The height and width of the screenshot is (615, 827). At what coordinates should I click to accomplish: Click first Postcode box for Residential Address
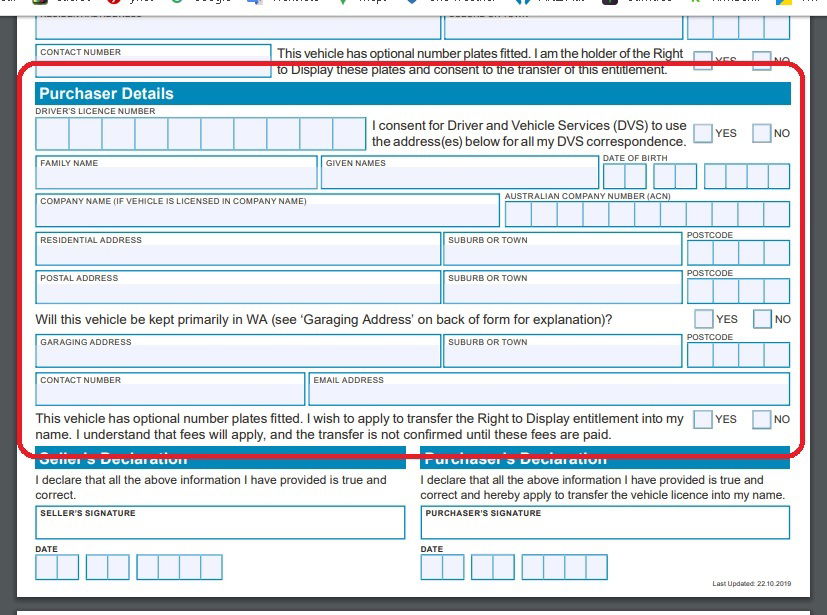pyautogui.click(x=700, y=253)
